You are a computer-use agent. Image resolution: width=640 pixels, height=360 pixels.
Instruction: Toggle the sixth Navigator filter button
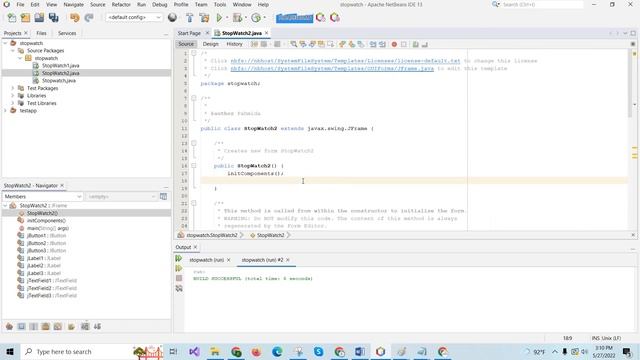(71, 327)
